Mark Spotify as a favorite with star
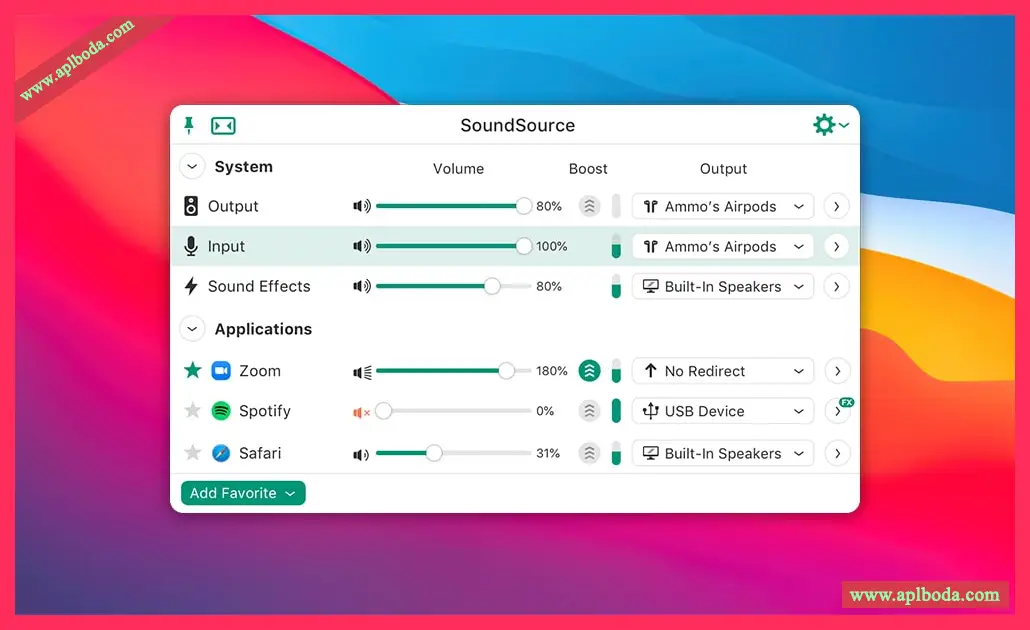The height and width of the screenshot is (630, 1030). 192,411
